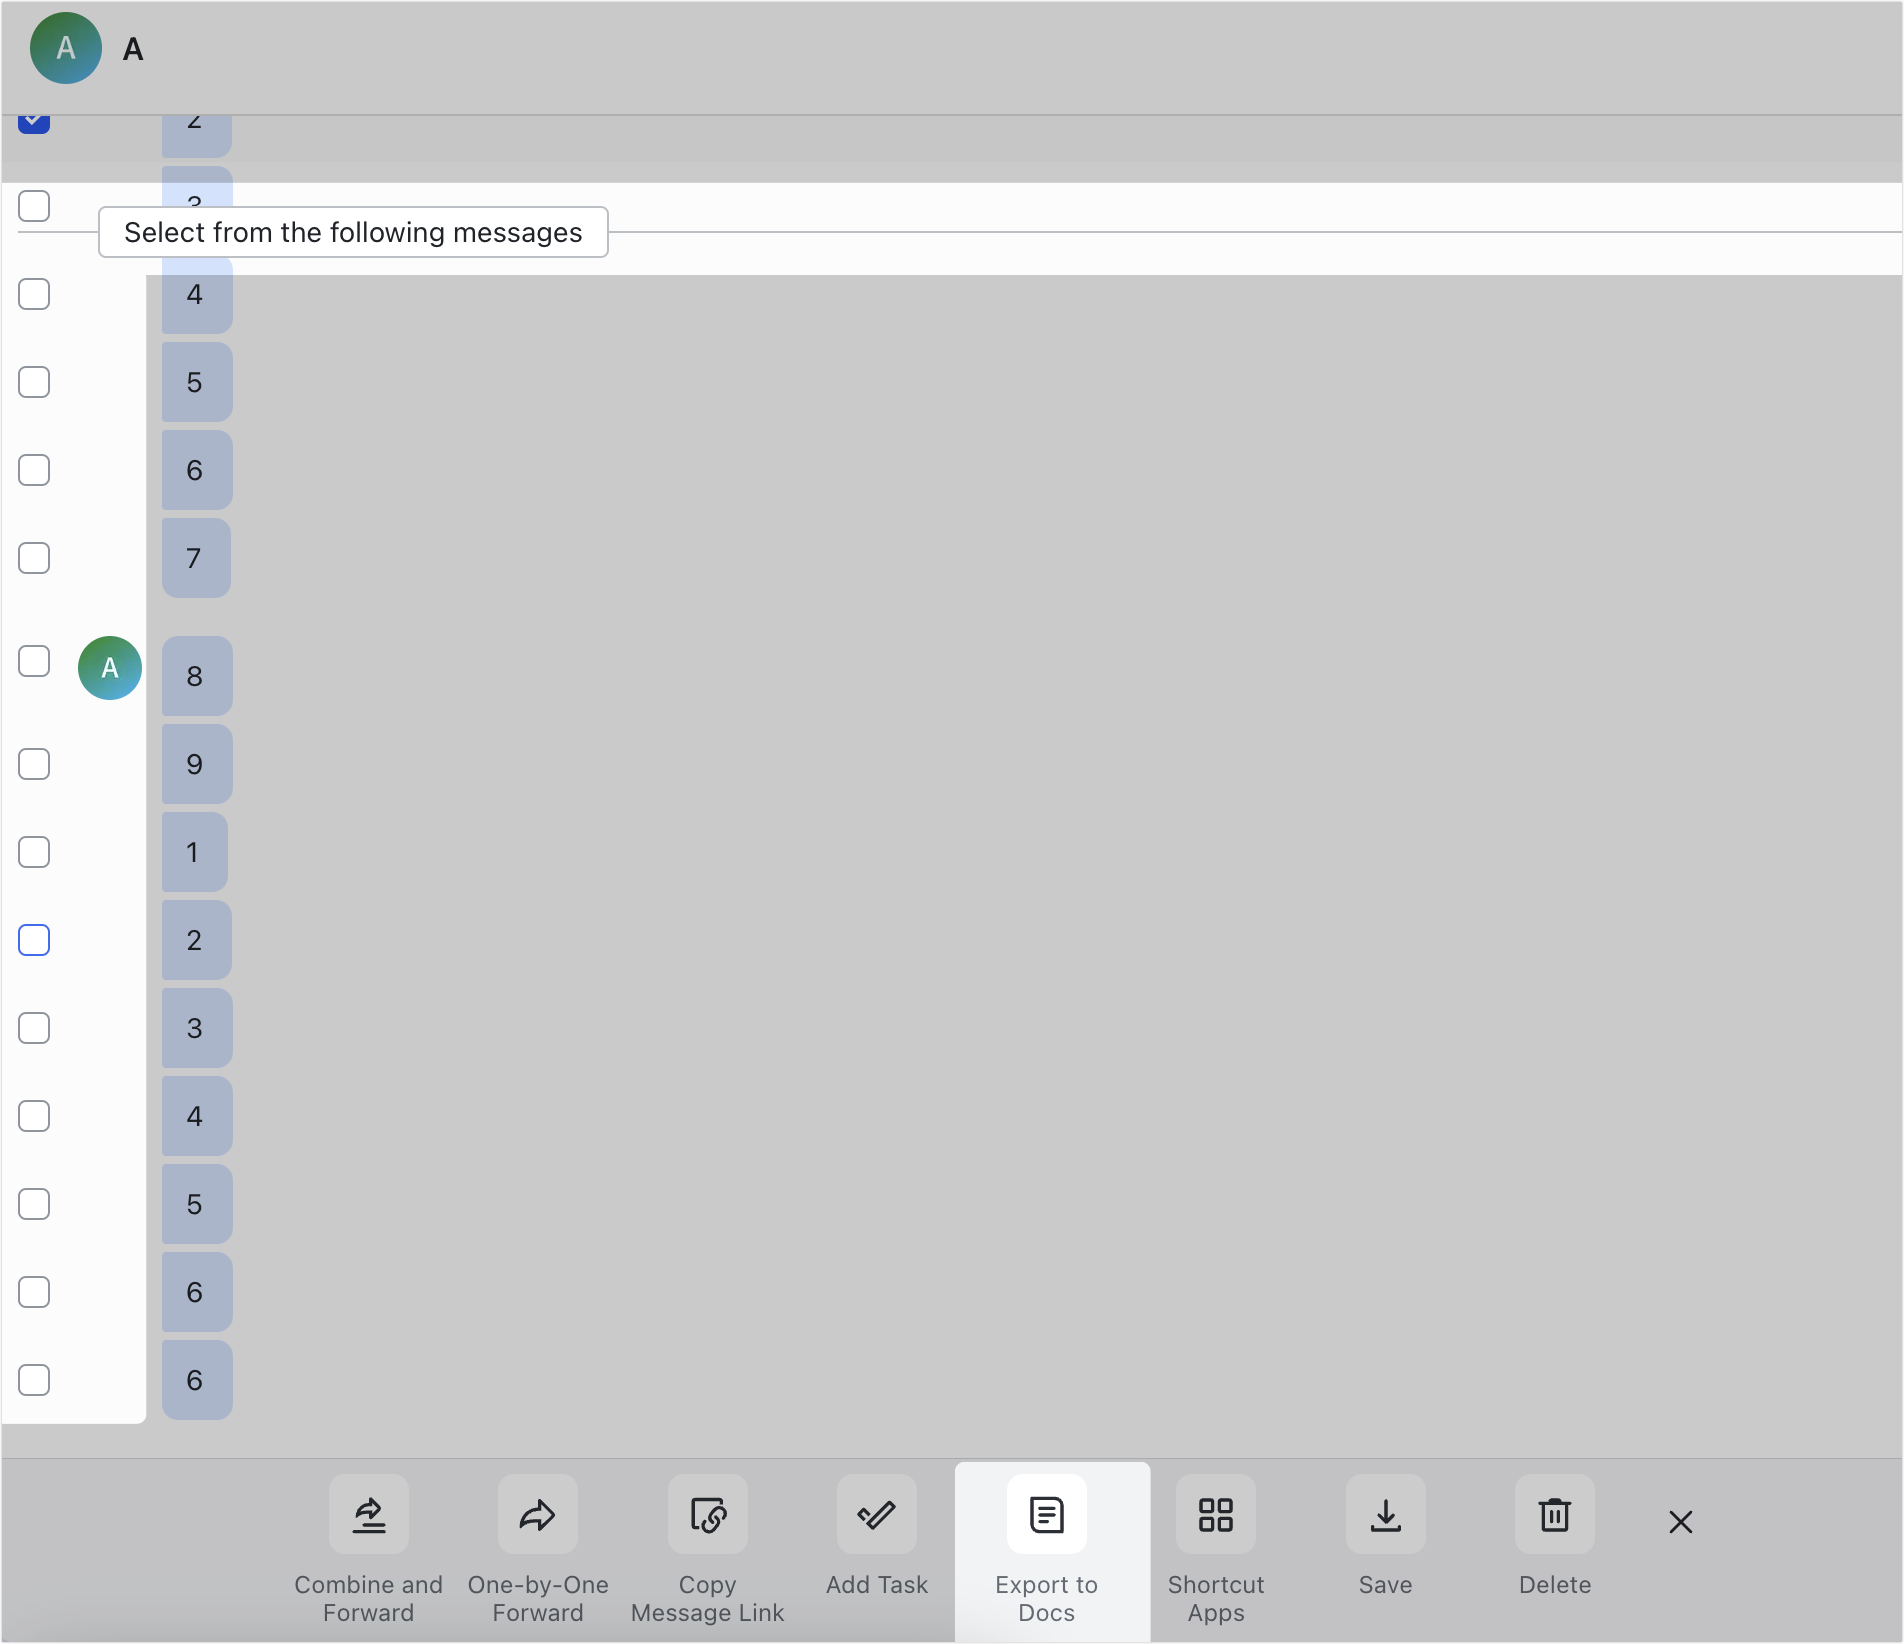Check the checkbox next to message 4
This screenshot has width=1904, height=1644.
click(35, 294)
